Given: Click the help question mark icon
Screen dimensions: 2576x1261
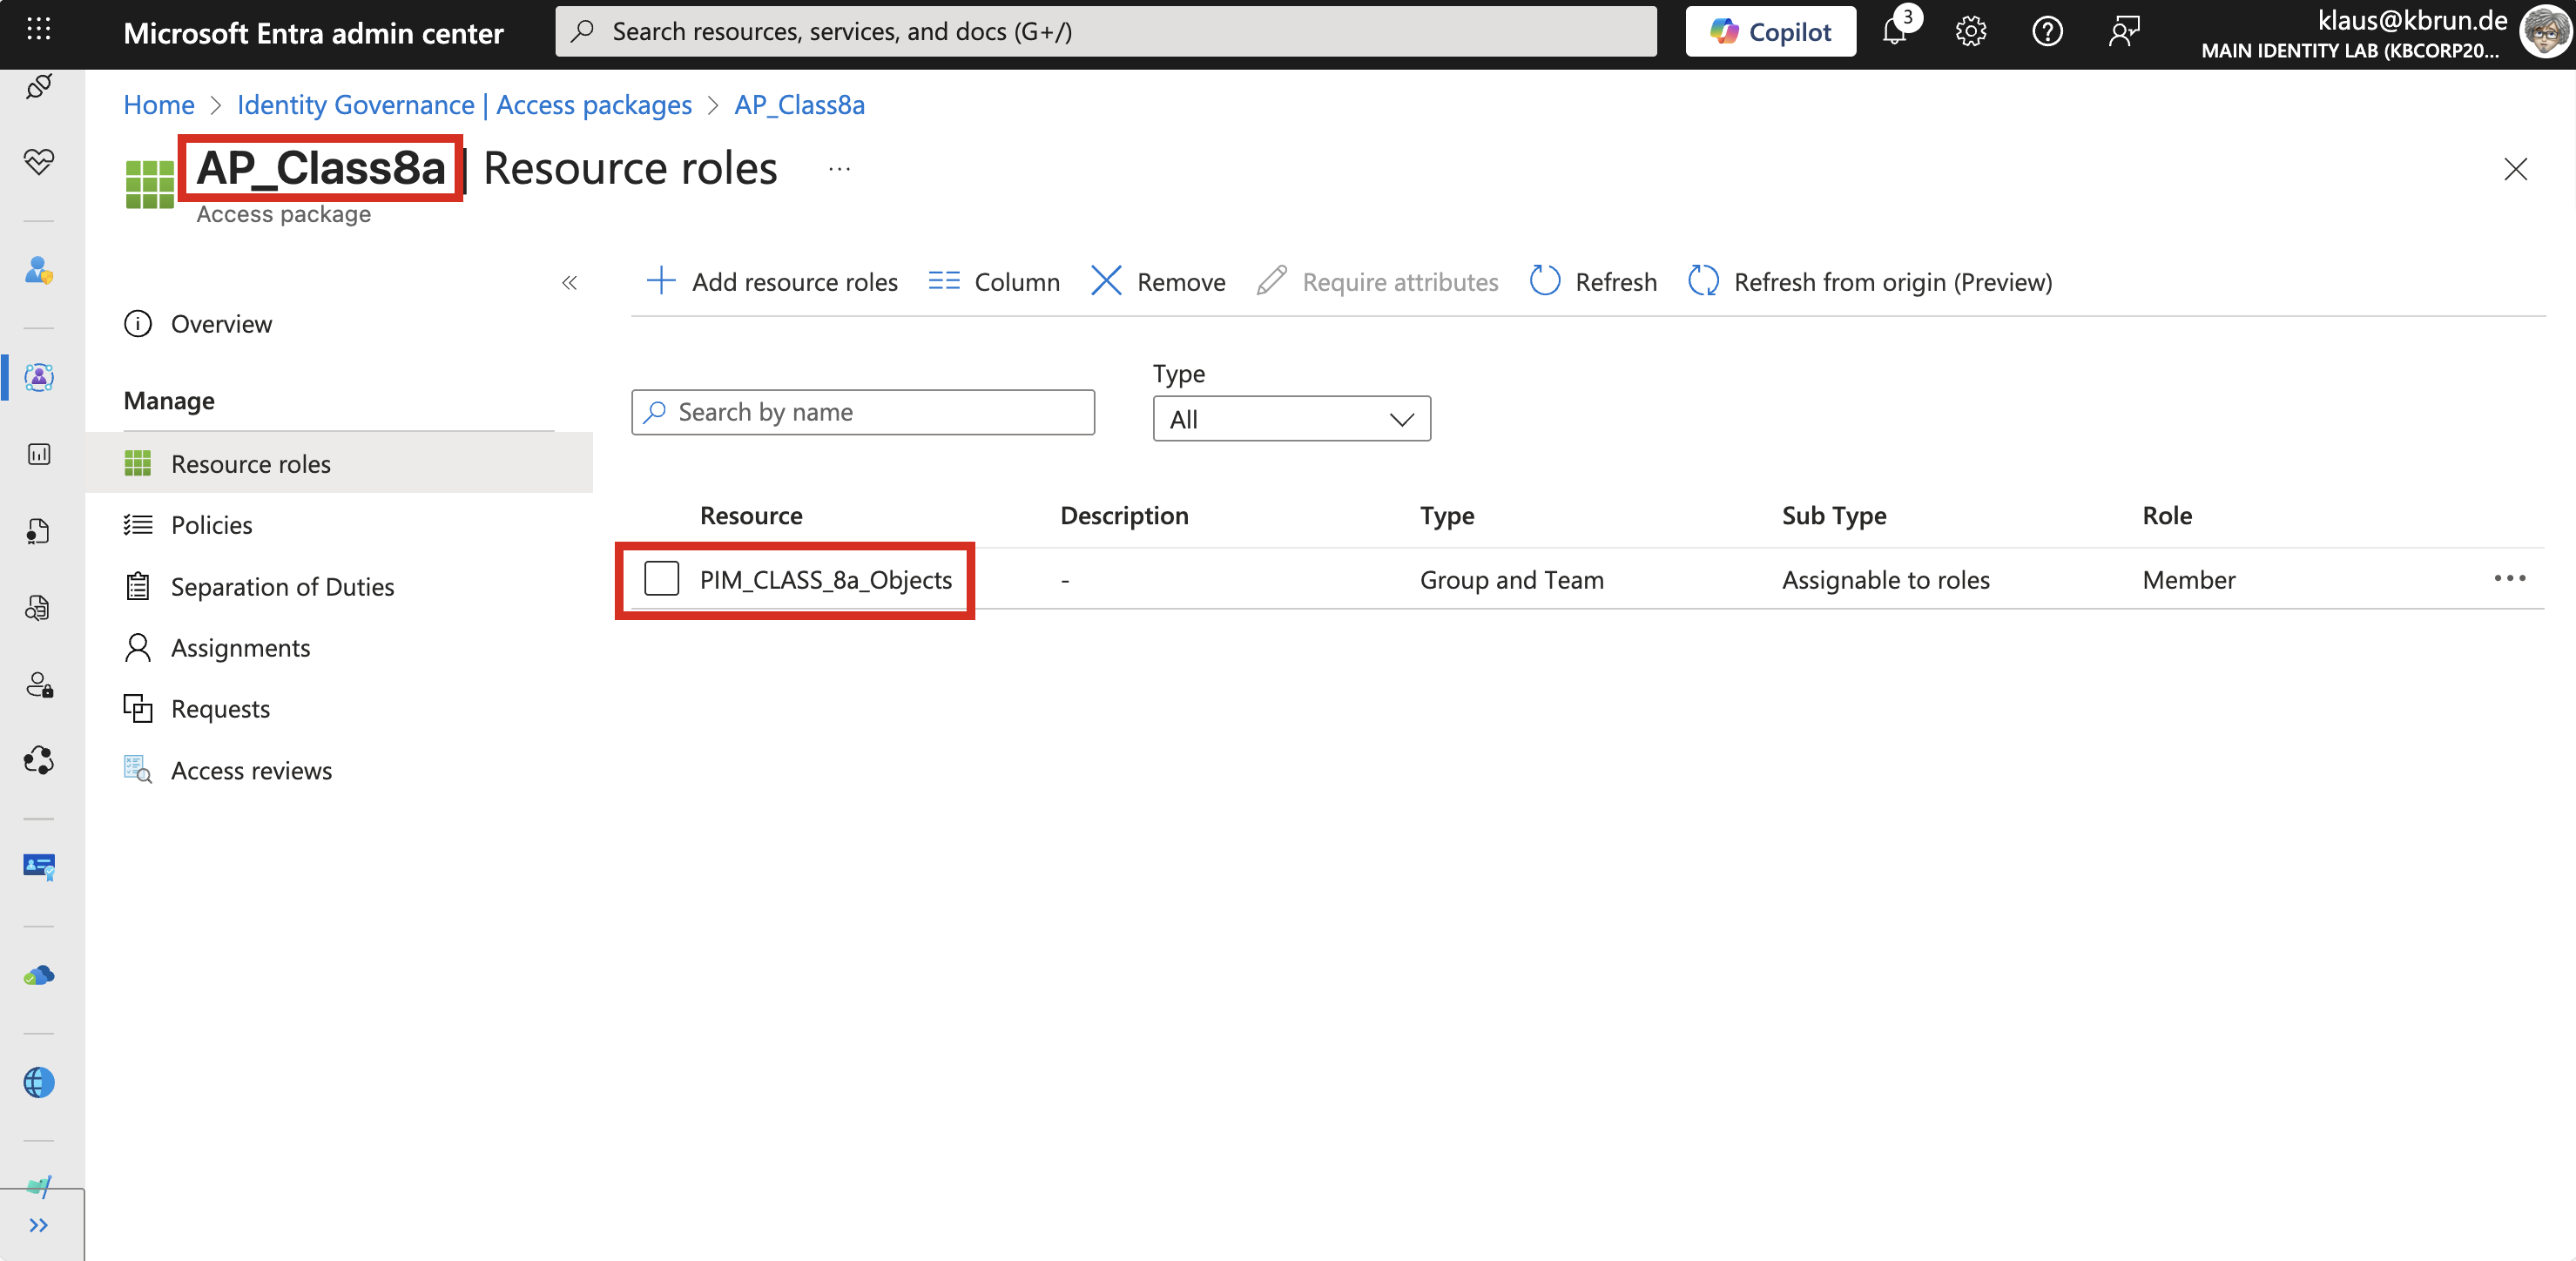Looking at the screenshot, I should [2047, 32].
